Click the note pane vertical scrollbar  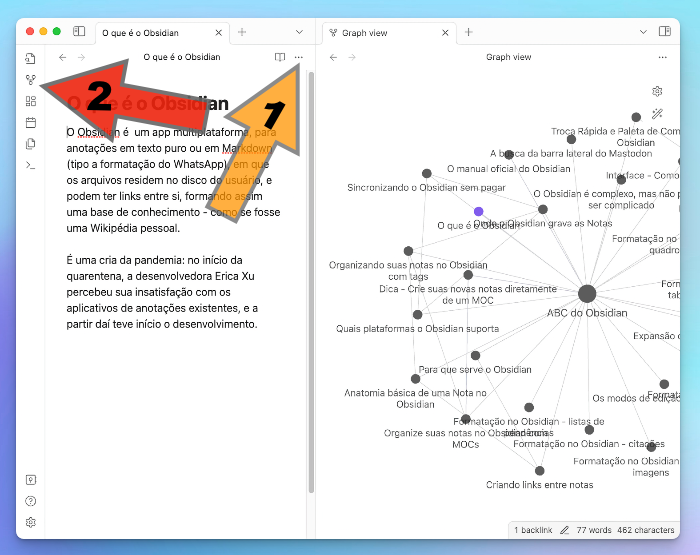(311, 282)
